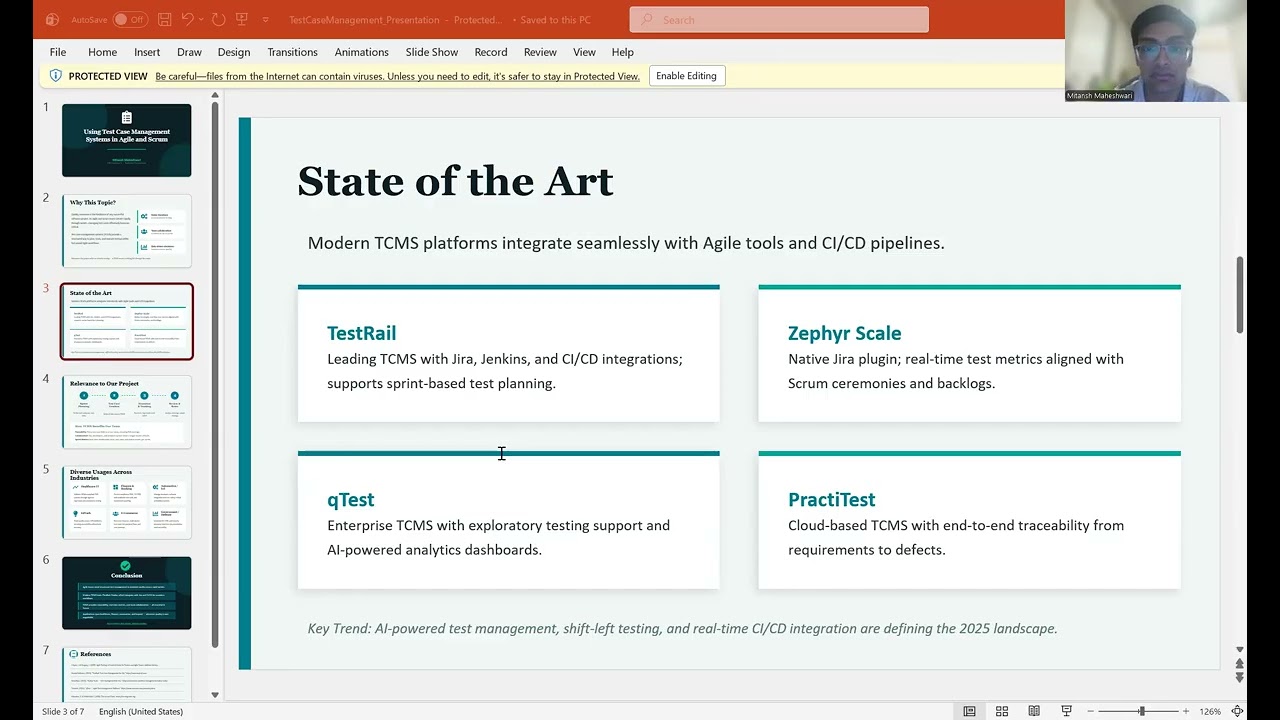Click thumbnail pane scroll down arrow
The image size is (1280, 720).
tap(215, 694)
